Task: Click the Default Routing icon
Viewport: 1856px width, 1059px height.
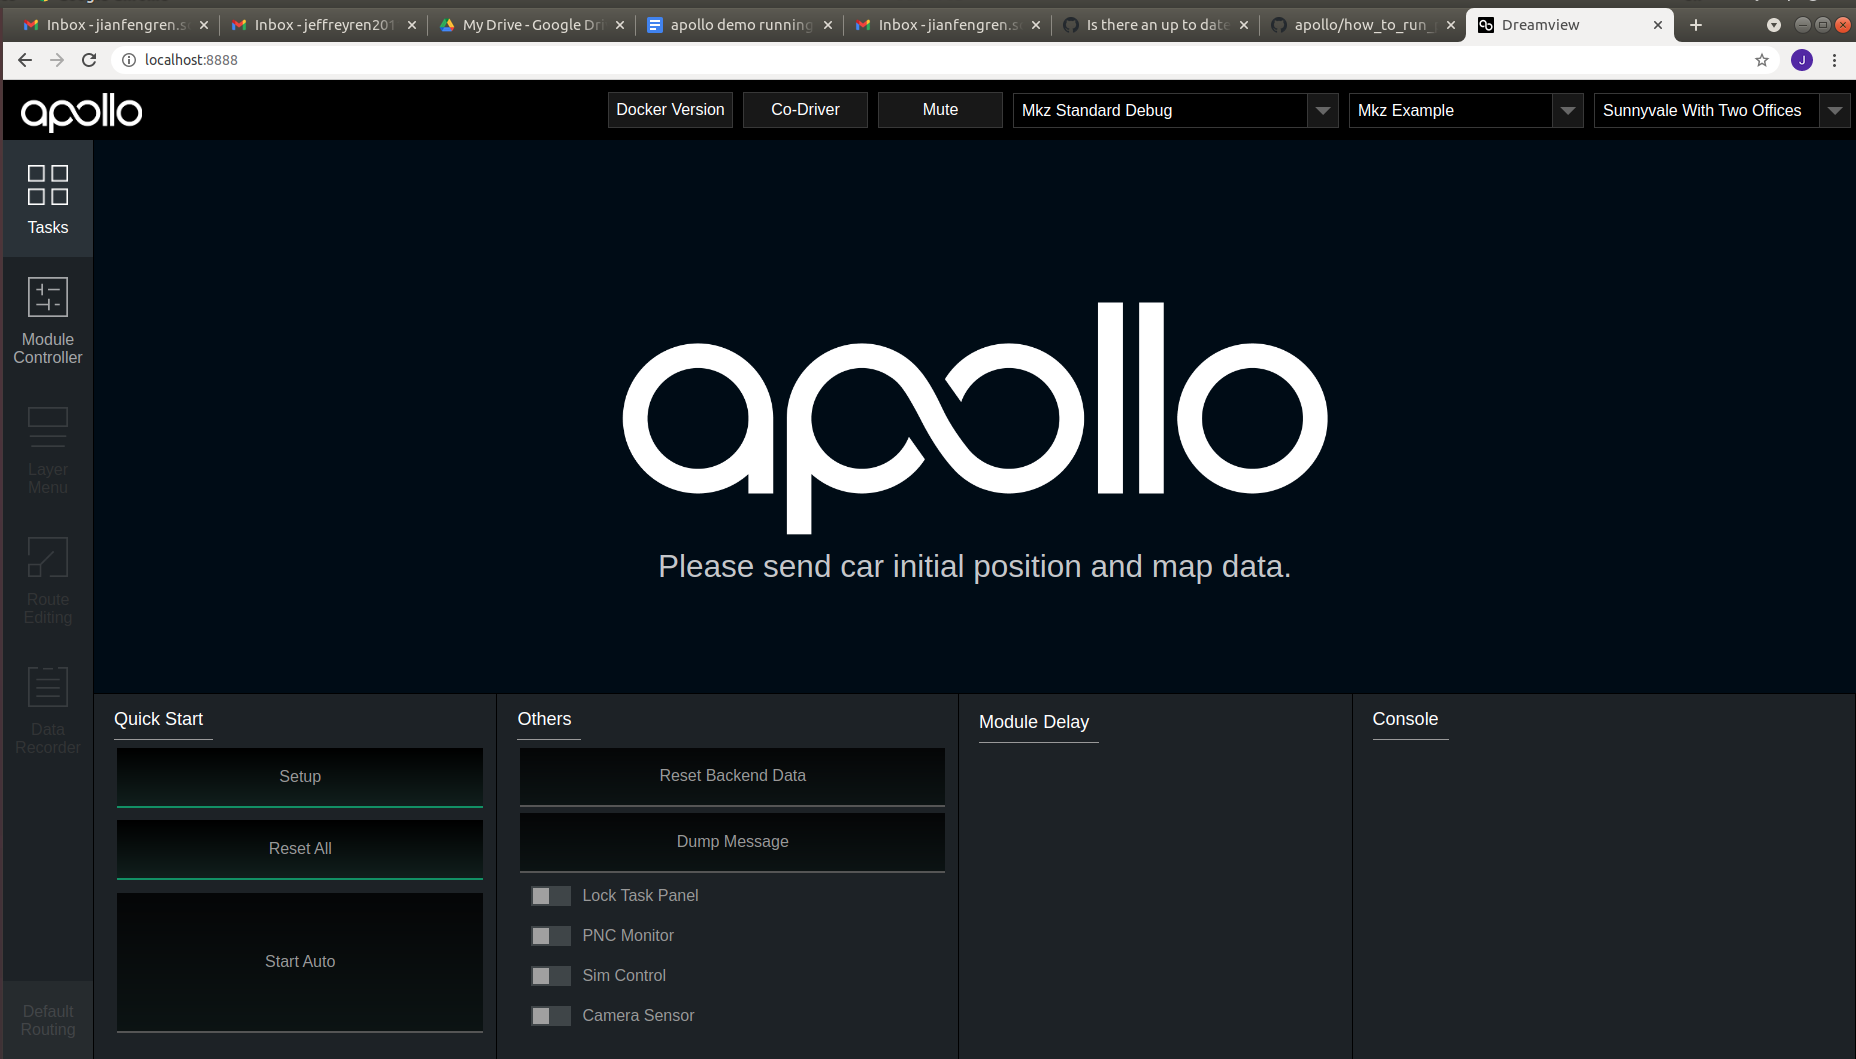Action: (x=47, y=1016)
